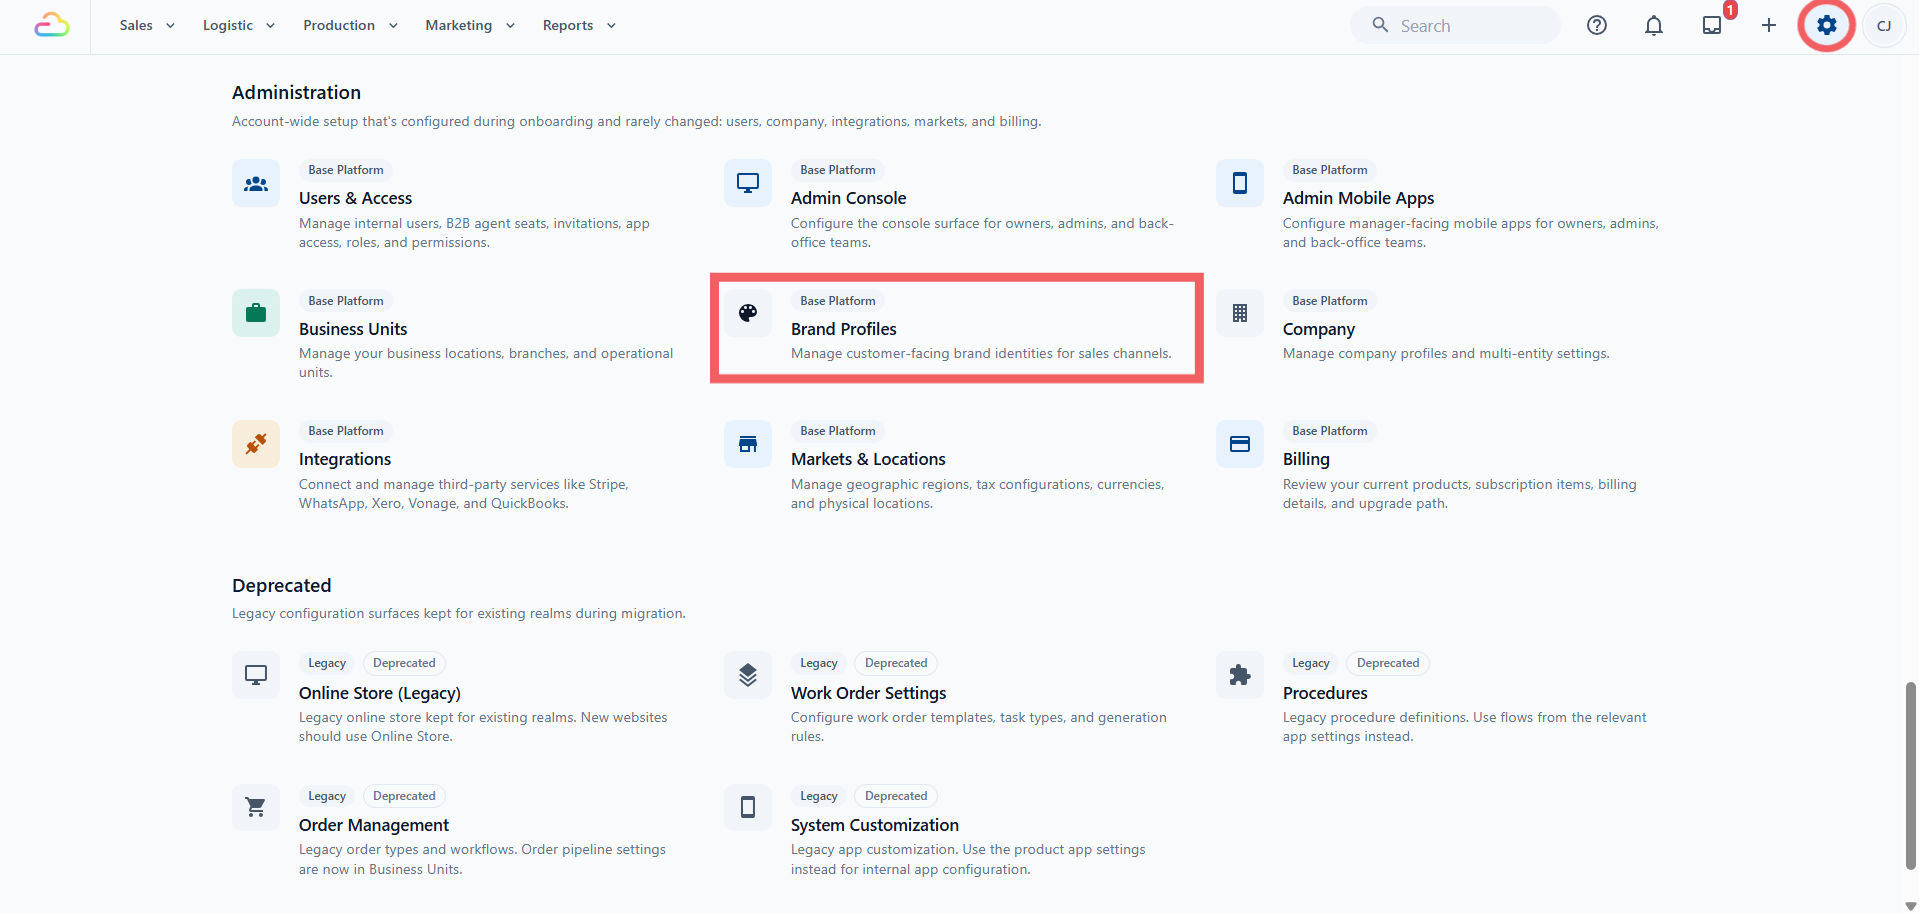Image resolution: width=1920 pixels, height=914 pixels.
Task: Click the cloud logo in the top bar
Action: click(51, 25)
